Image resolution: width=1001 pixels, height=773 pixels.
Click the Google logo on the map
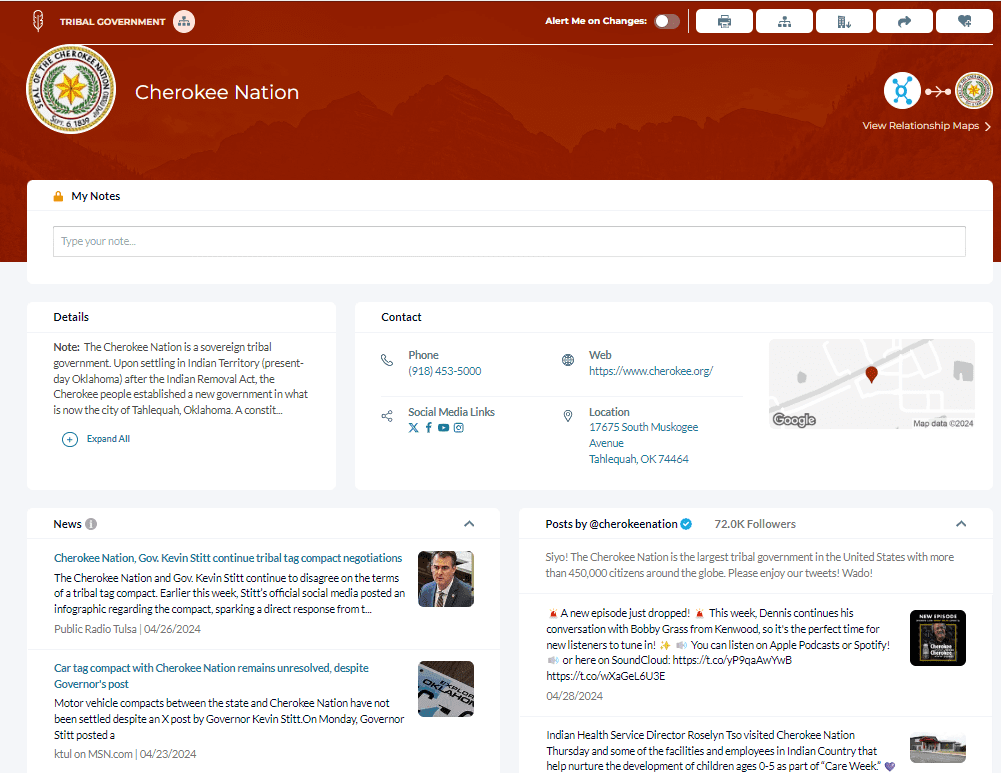(794, 419)
